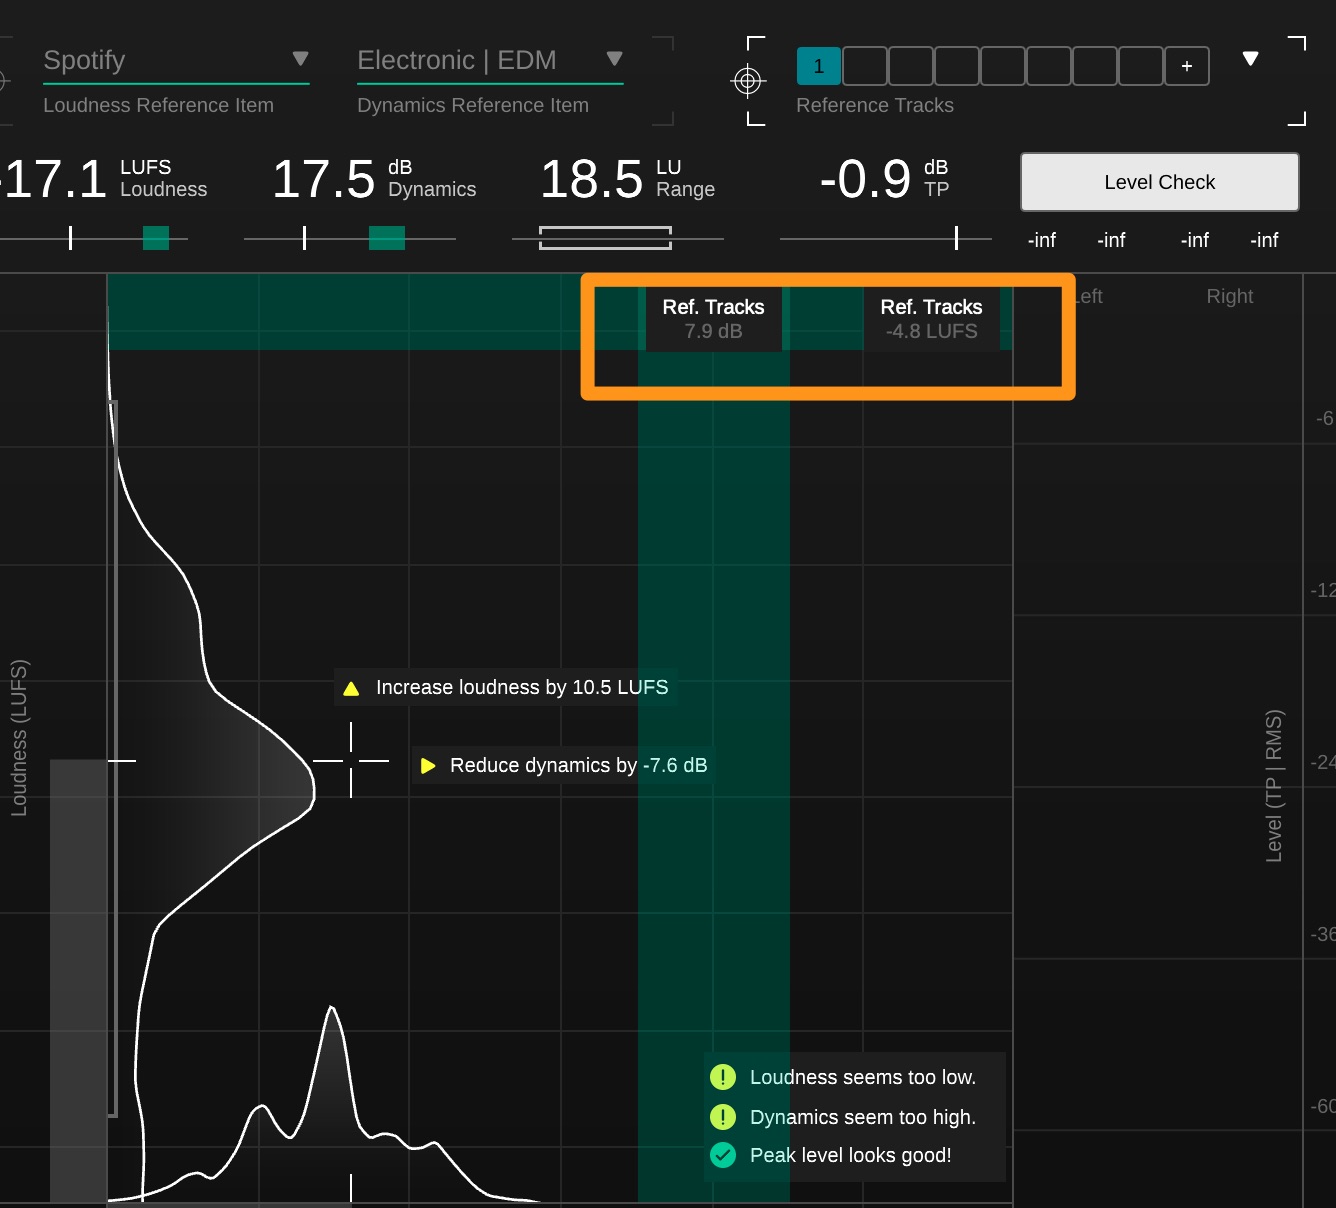Viewport: 1336px width, 1208px height.
Task: Click the Dynamics seem too high alert icon
Action: pyautogui.click(x=722, y=1117)
